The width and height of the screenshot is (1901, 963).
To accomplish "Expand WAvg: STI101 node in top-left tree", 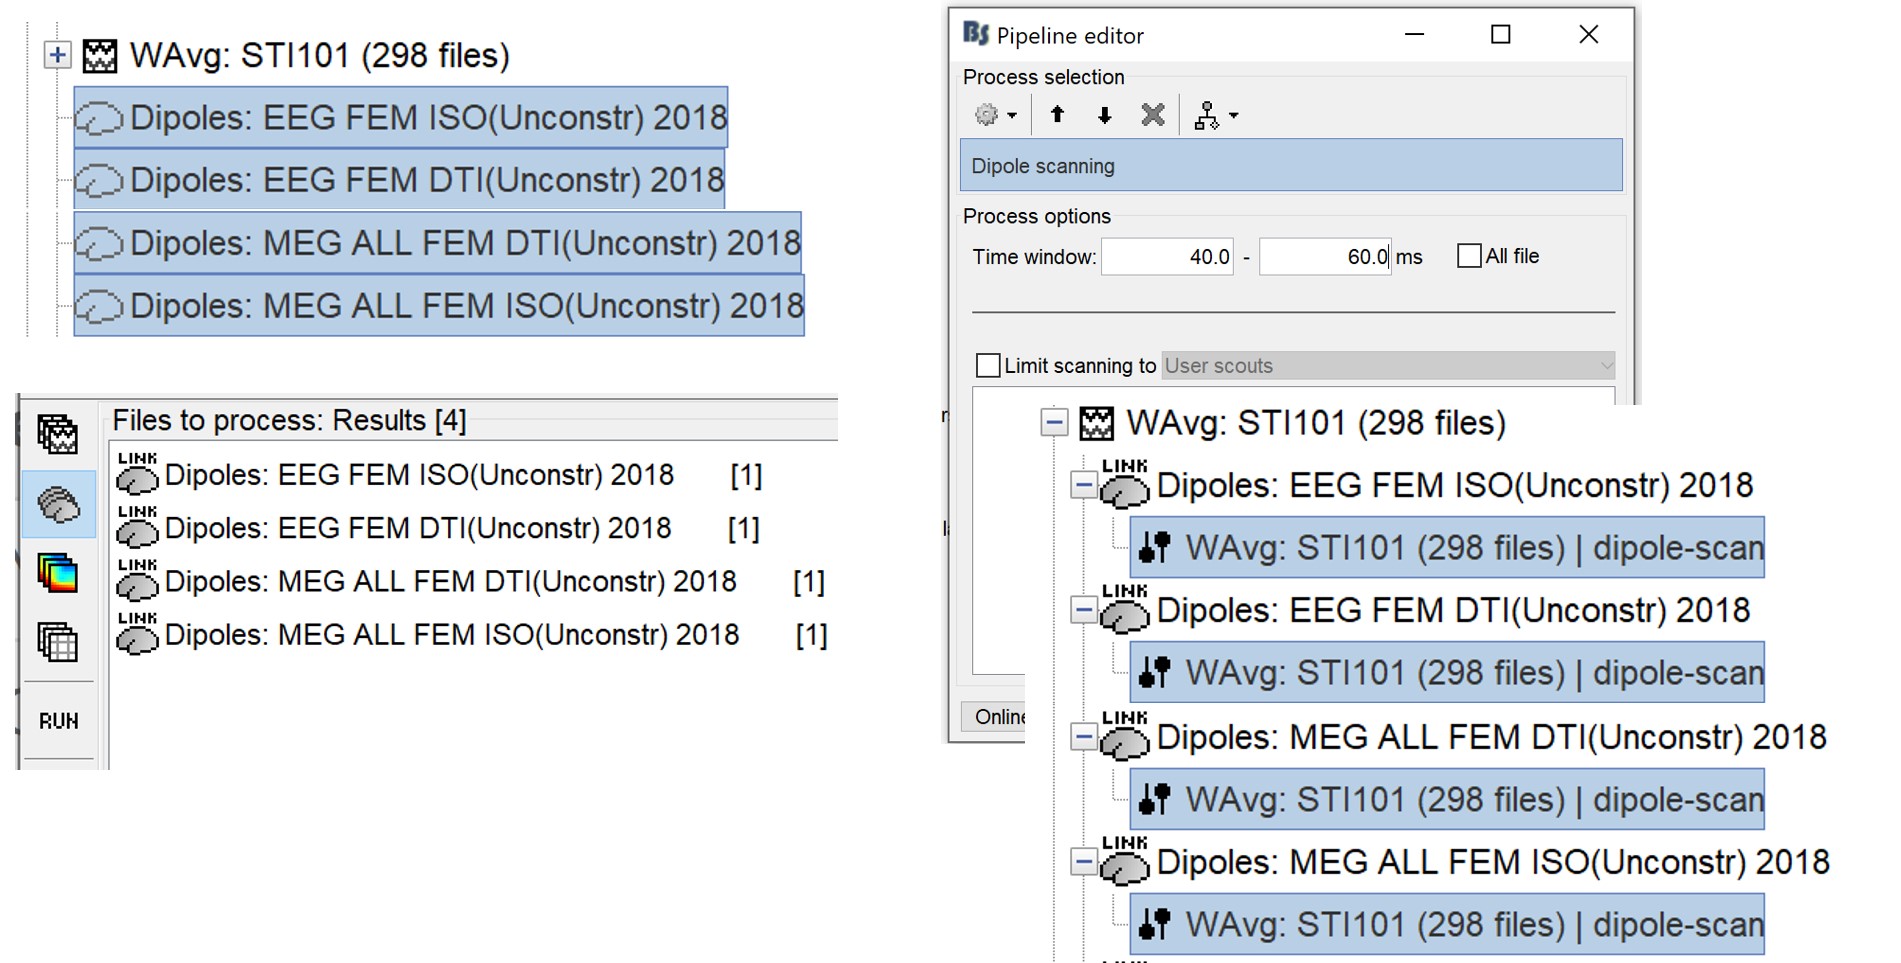I will click(58, 55).
